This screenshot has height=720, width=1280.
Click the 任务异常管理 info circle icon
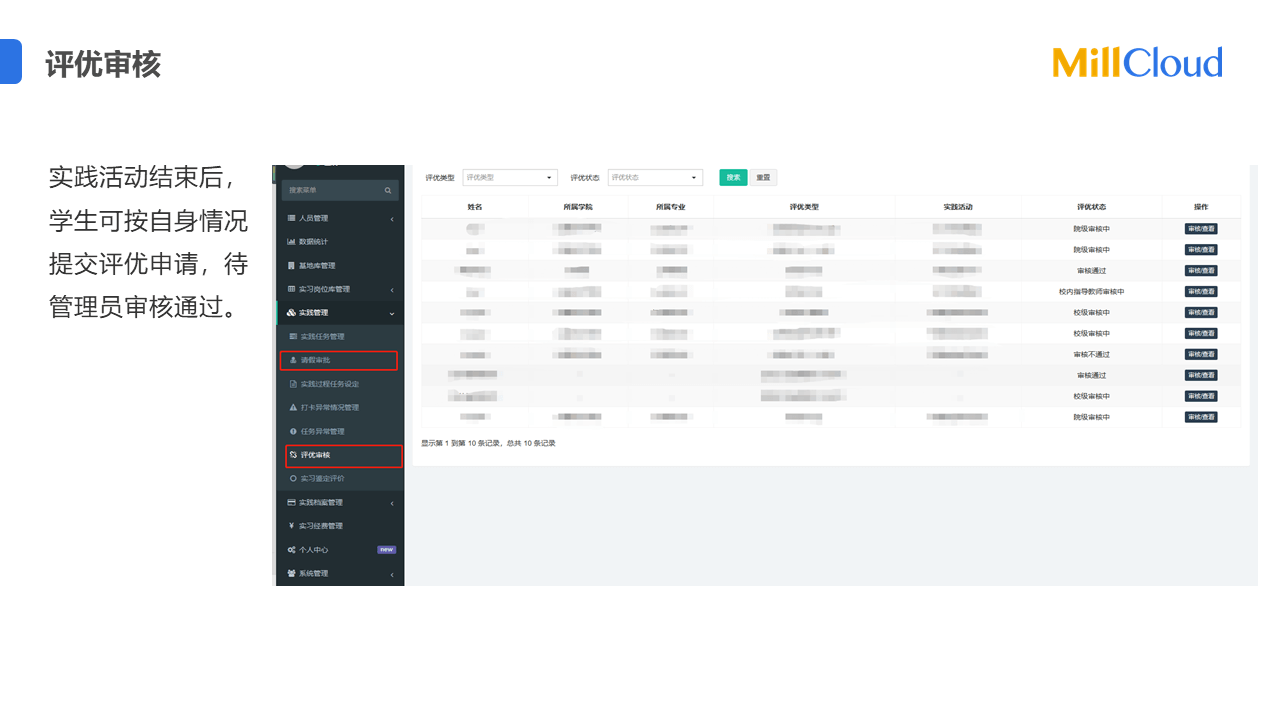coord(293,432)
